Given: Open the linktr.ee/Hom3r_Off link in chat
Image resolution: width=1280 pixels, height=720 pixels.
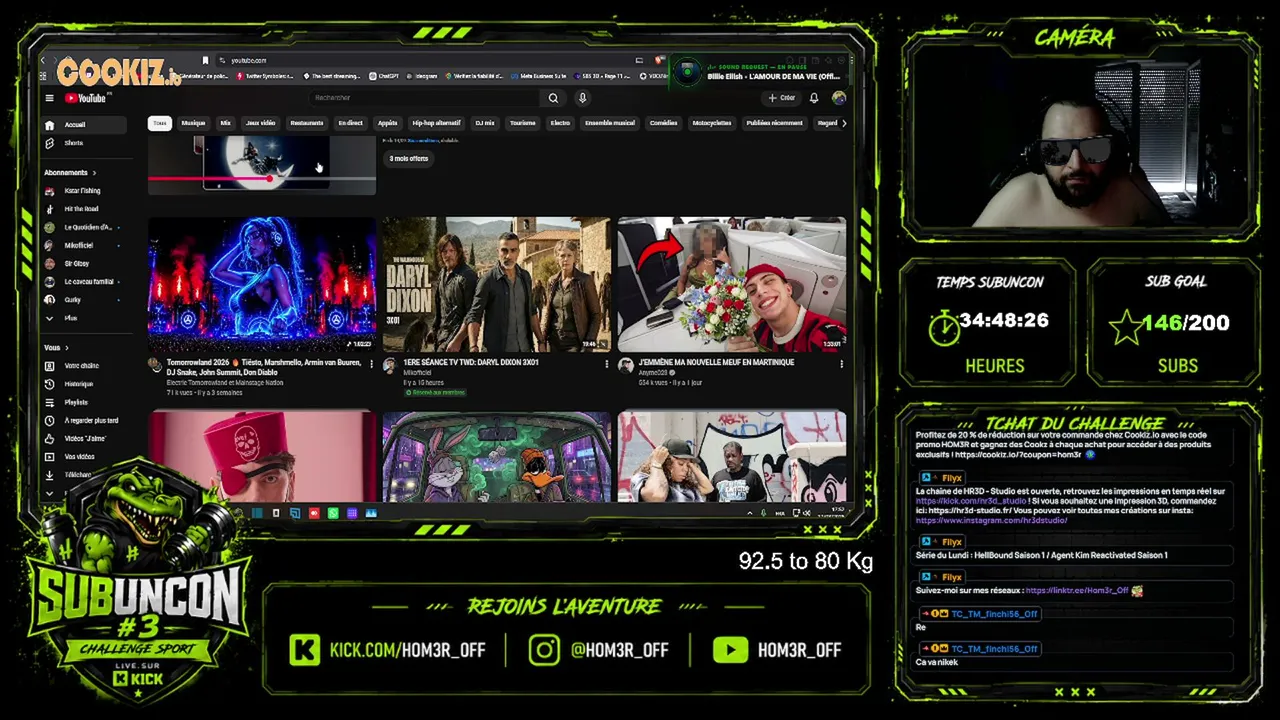Looking at the screenshot, I should point(1076,590).
